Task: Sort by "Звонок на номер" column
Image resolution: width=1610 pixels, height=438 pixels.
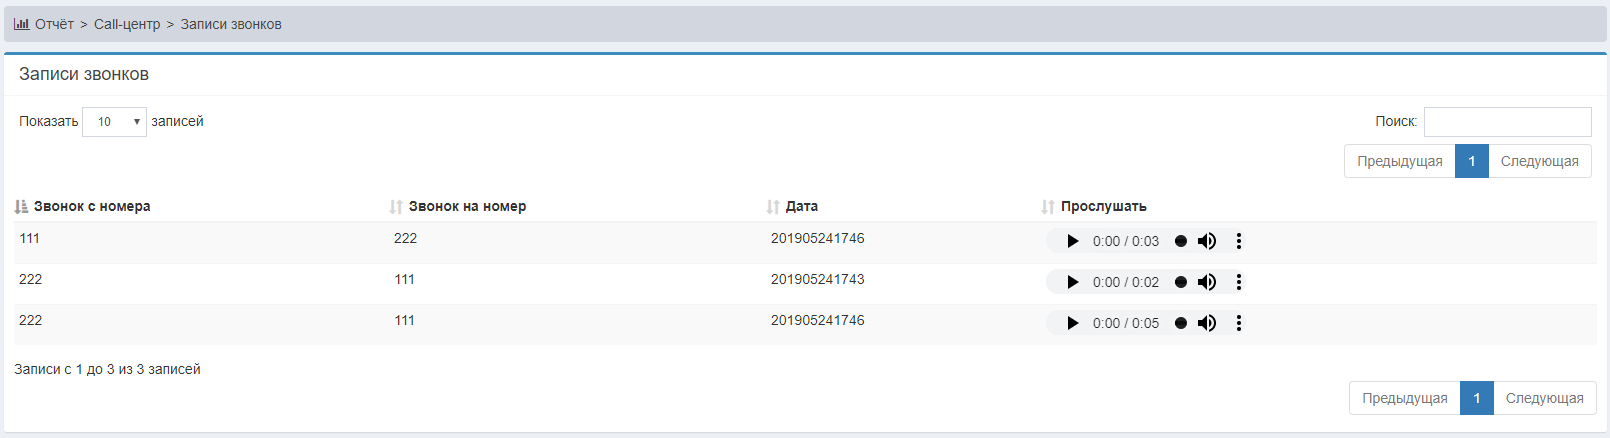Action: coord(466,206)
